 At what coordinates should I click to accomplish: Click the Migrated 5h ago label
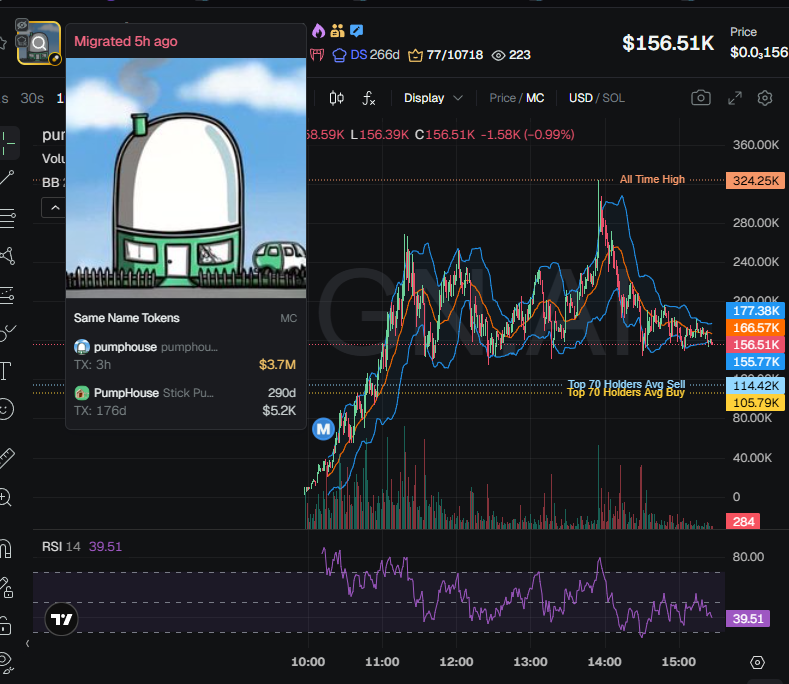coord(126,41)
